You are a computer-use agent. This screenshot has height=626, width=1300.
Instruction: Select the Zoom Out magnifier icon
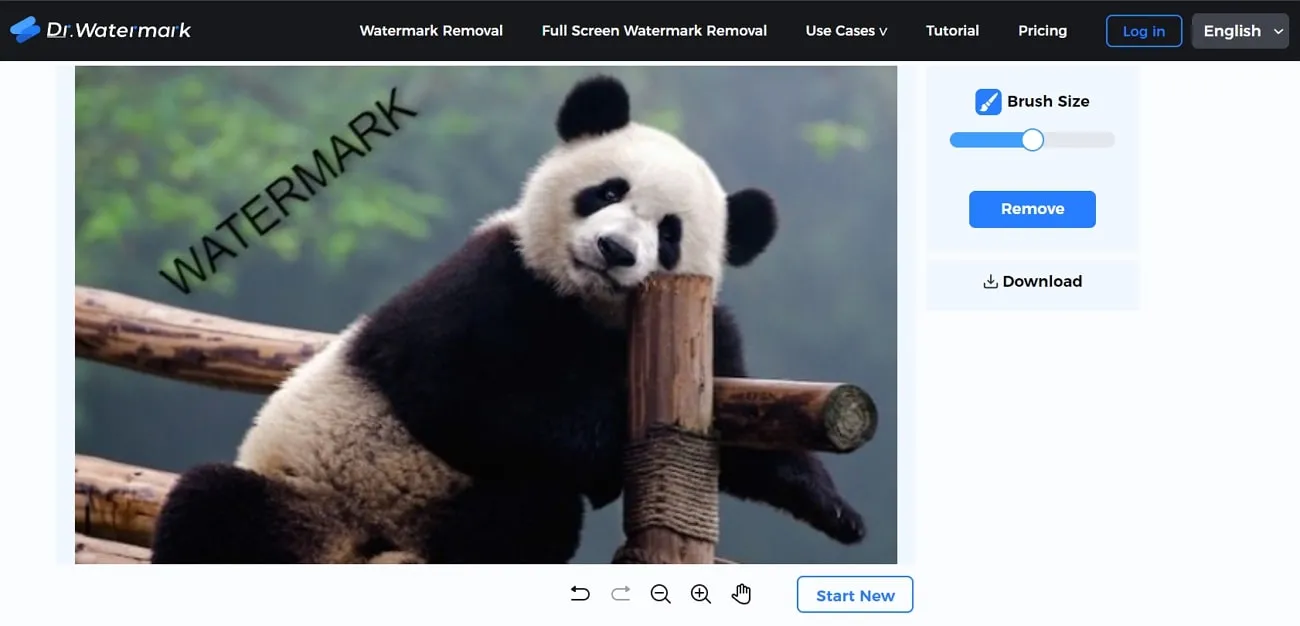(x=660, y=593)
